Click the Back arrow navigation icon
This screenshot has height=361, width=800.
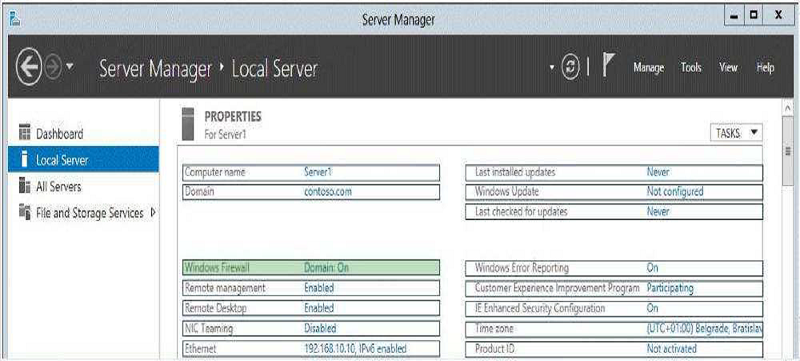tap(29, 66)
